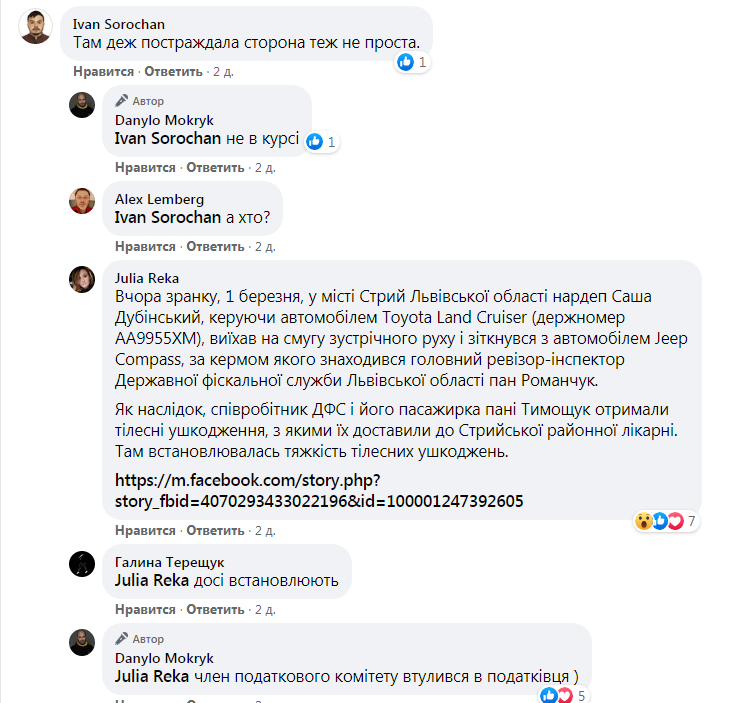Click Danylo Mokryk's avatar on last comment
Screen dimensions: 747x703
[82, 643]
